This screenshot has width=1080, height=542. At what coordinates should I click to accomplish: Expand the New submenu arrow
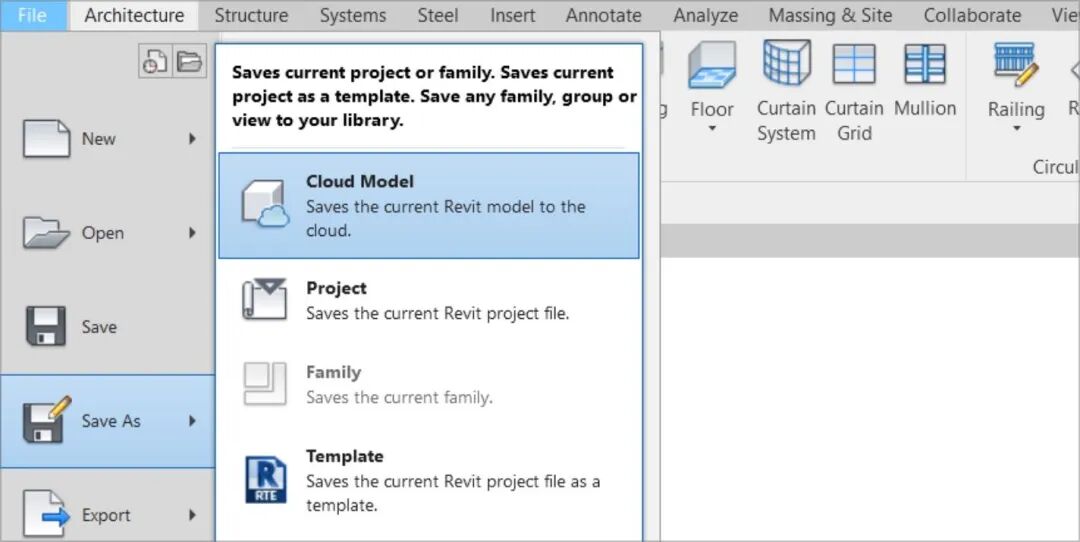click(x=192, y=139)
